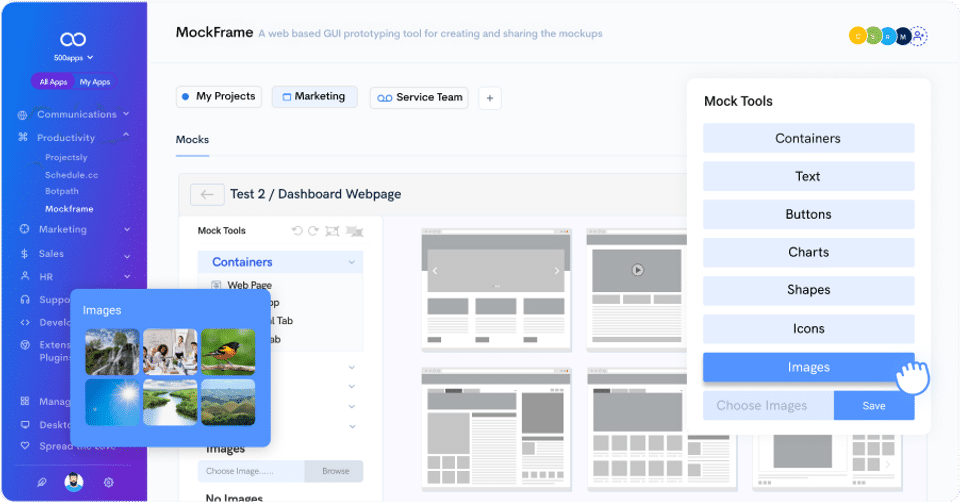Click the Choose Image input field
Image resolution: width=960 pixels, height=502 pixels.
(251, 471)
